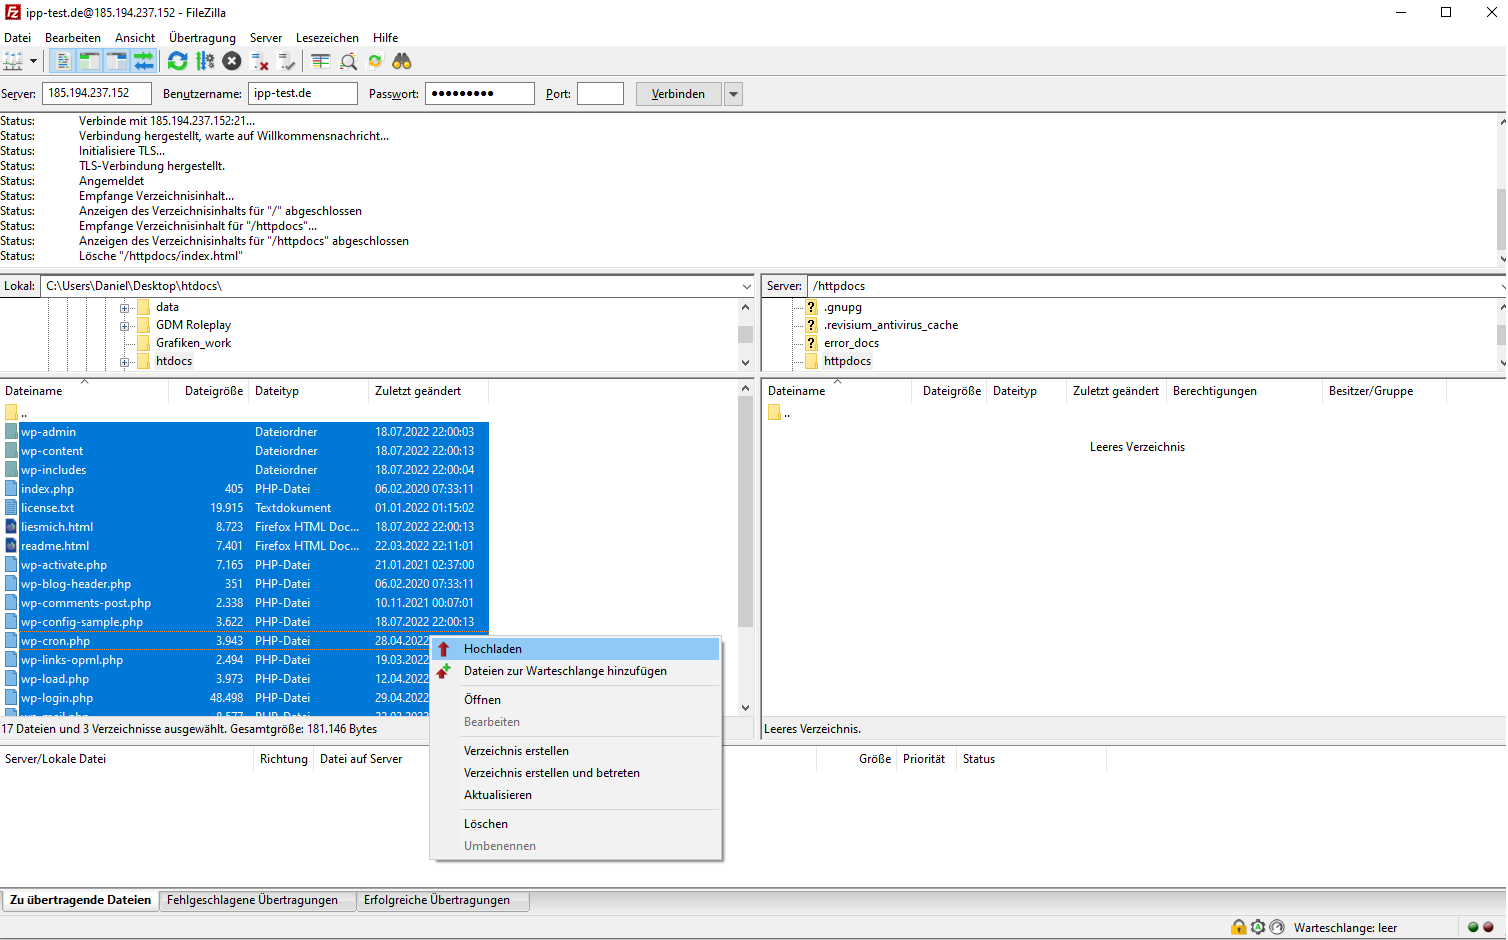Expand the htdocs folder in local tree
Screen dimensions: 1508x940
click(x=125, y=362)
